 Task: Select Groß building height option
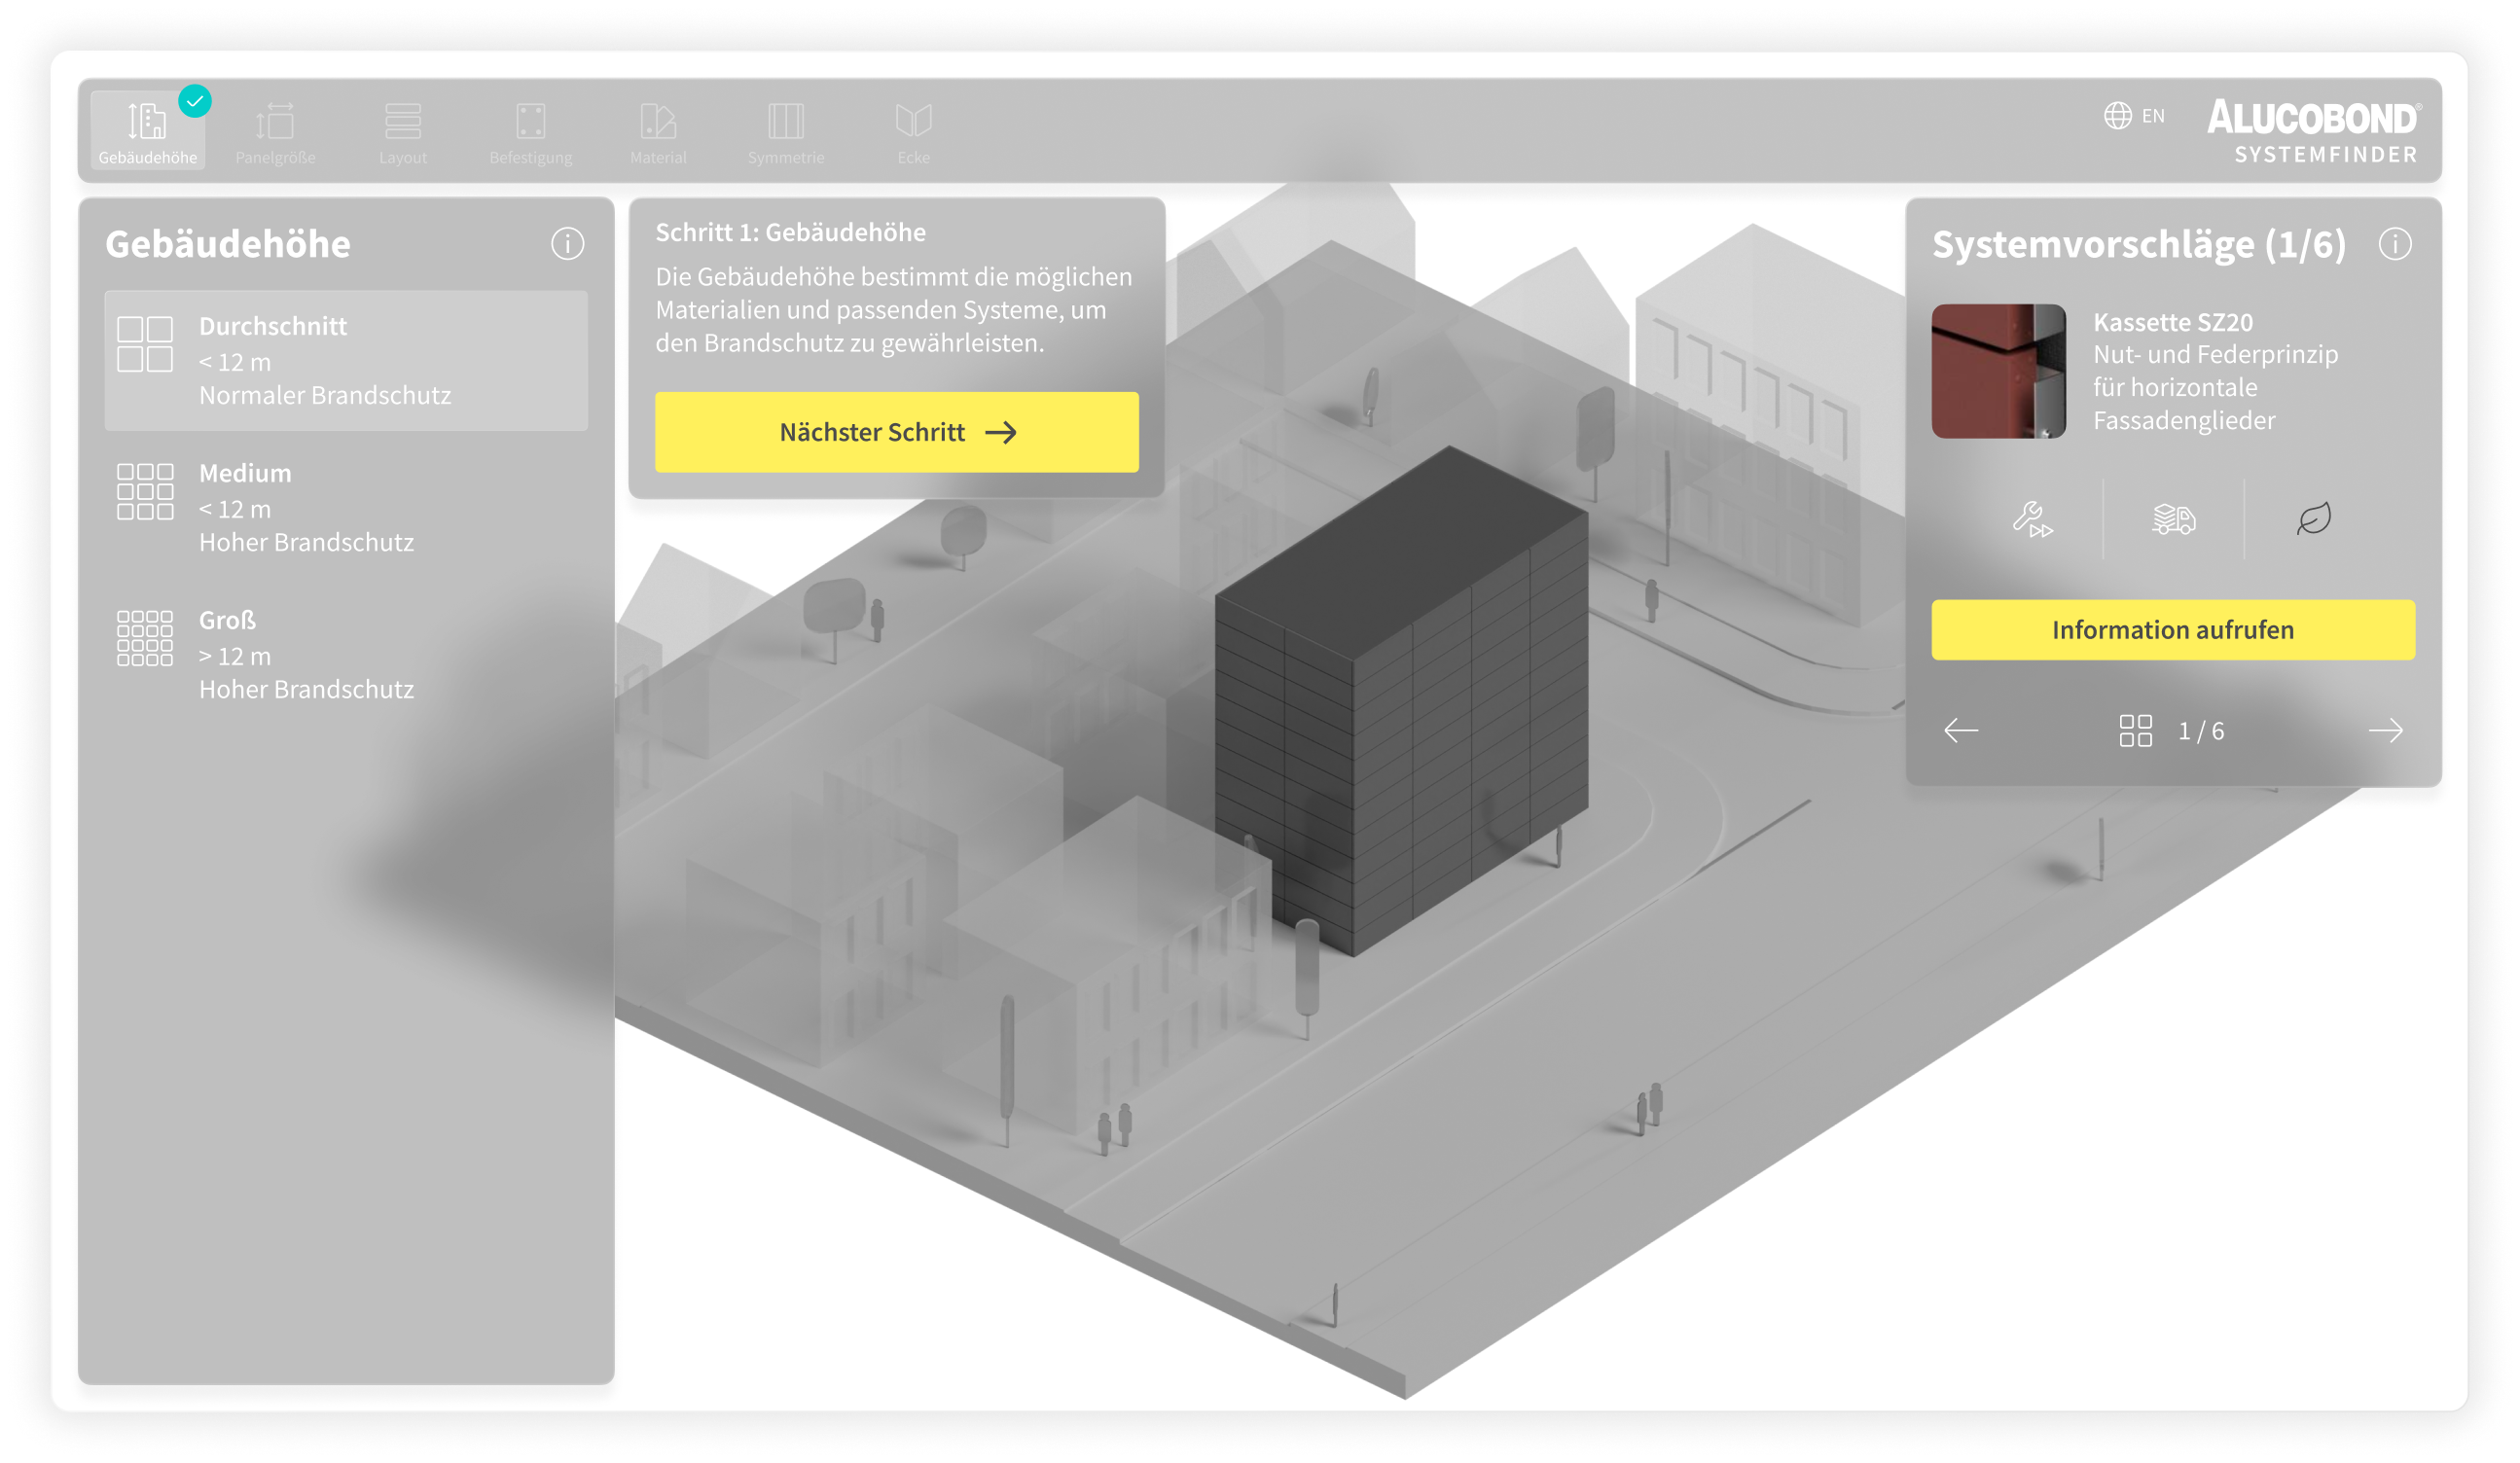tap(346, 654)
